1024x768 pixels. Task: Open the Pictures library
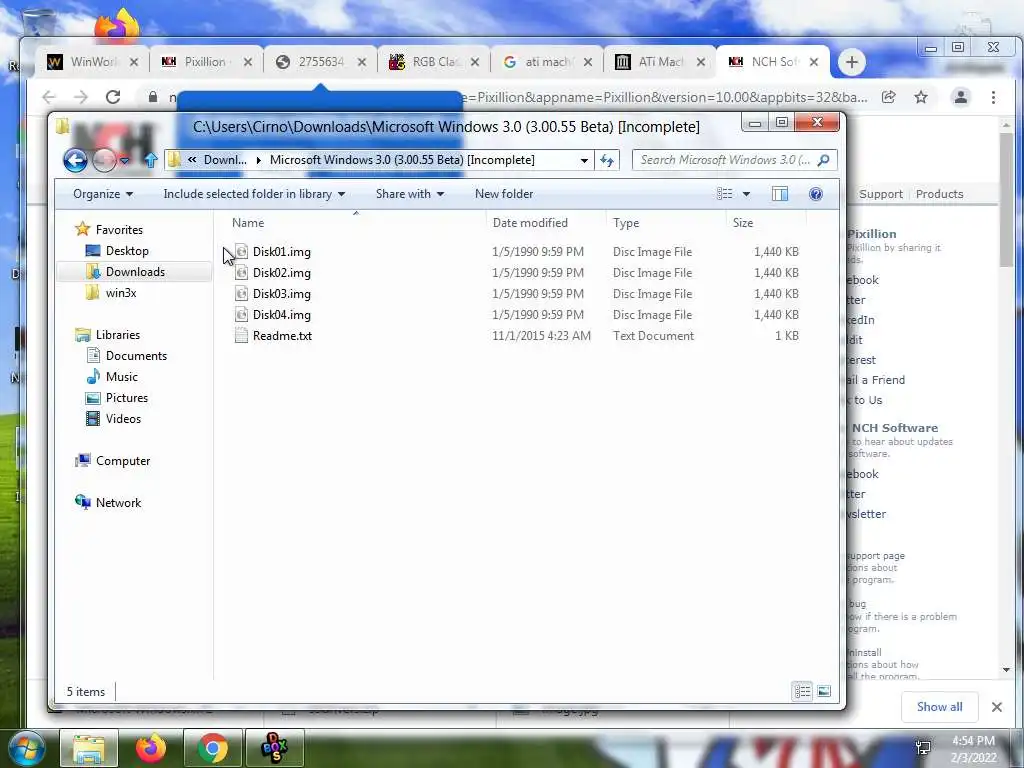(127, 398)
